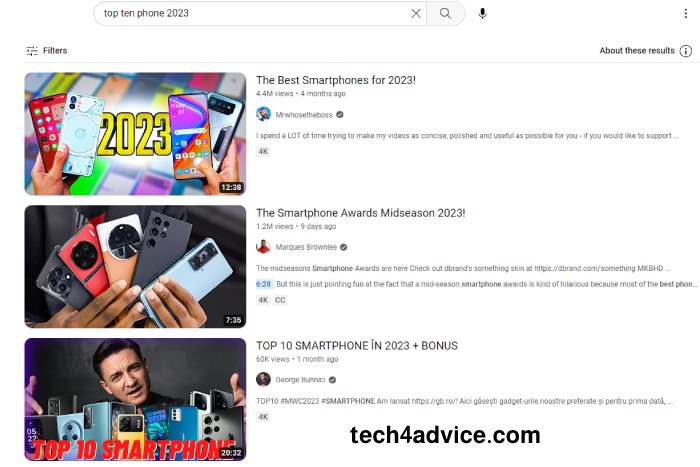Open the three-dot settings menu
700x467 pixels.
pos(685,13)
